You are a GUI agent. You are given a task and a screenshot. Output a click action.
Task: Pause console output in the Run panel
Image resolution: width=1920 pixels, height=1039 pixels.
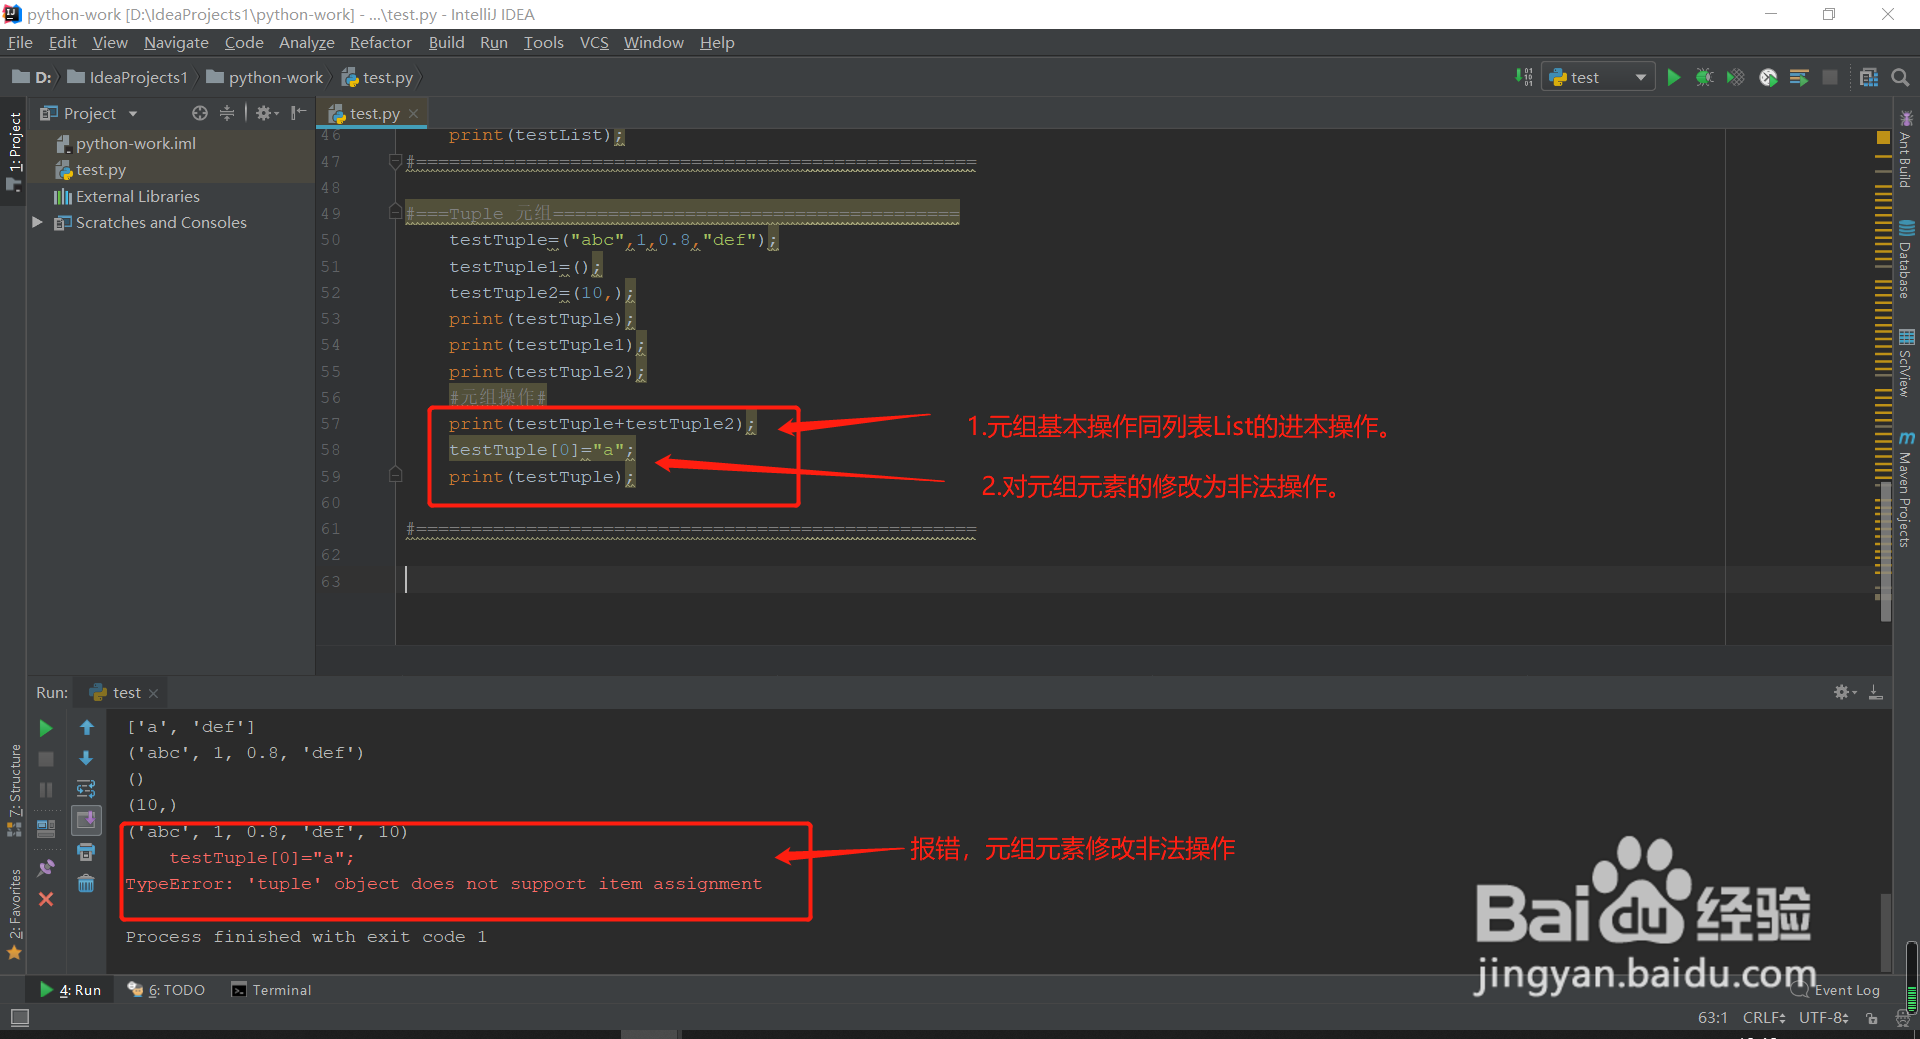click(45, 789)
